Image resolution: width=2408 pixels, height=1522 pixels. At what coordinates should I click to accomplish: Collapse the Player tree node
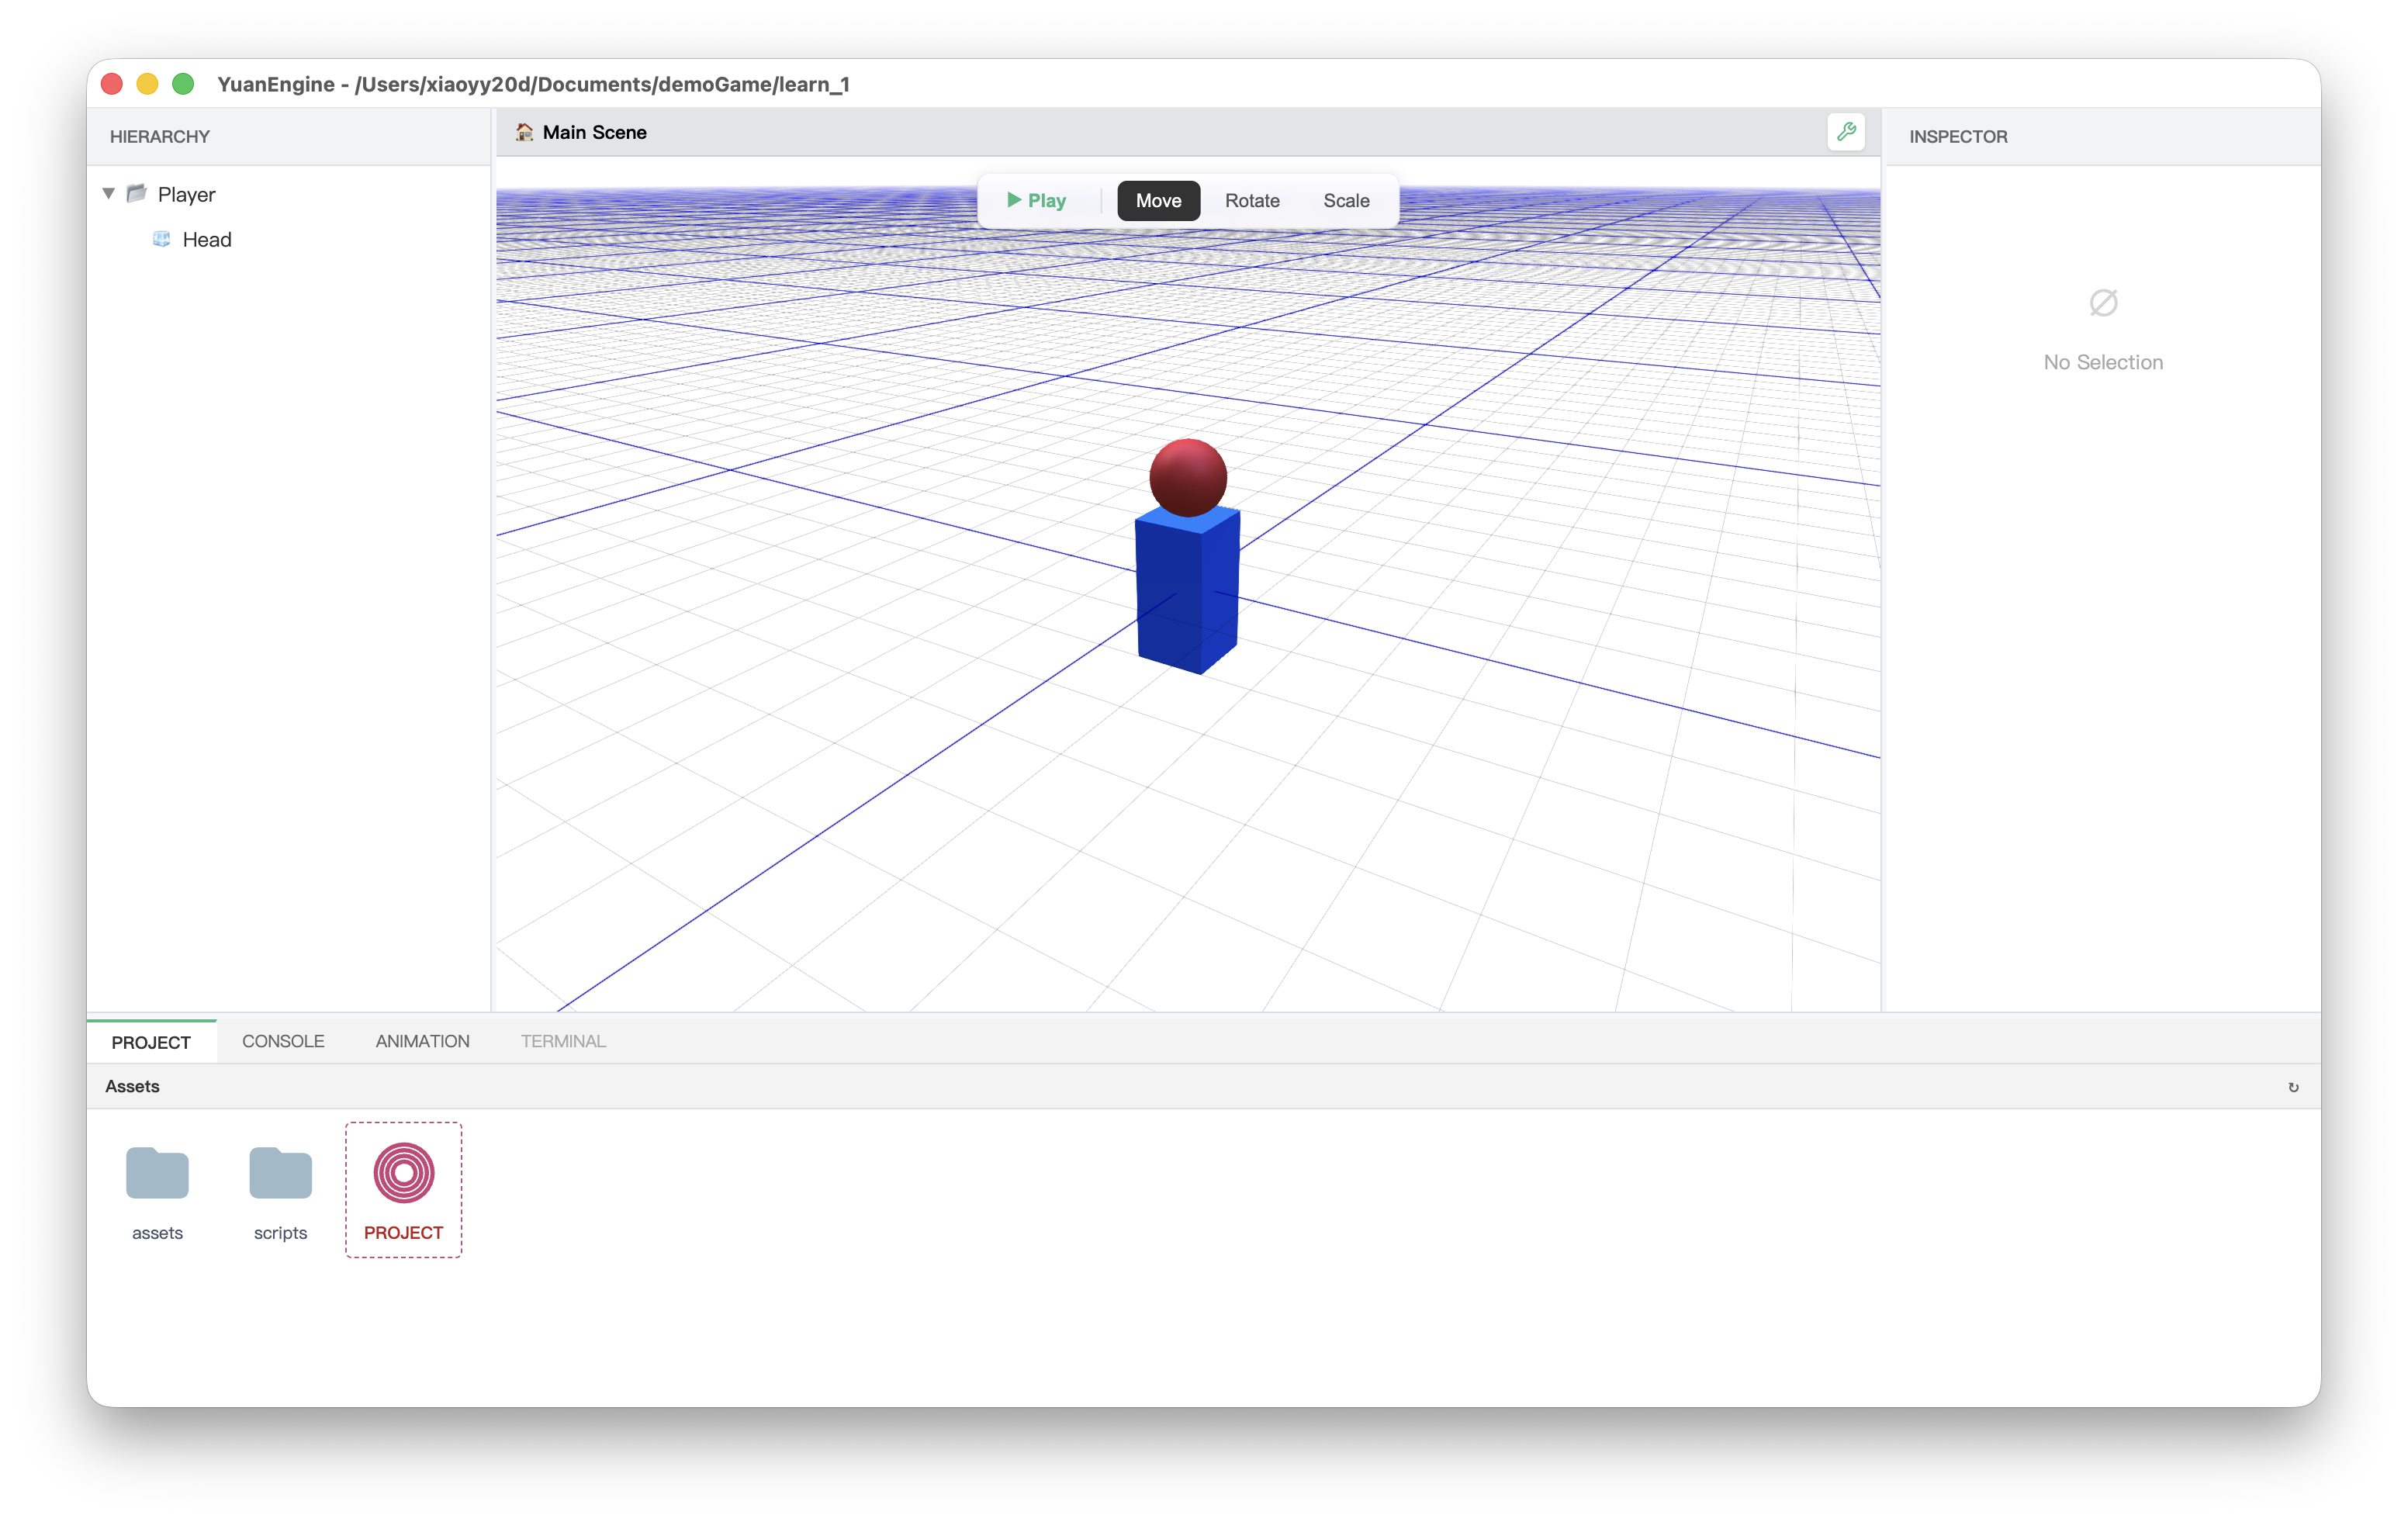tap(109, 193)
